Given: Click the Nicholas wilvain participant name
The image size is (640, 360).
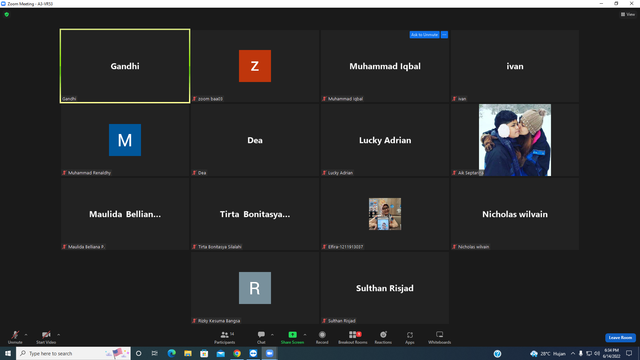Looking at the screenshot, I should [x=515, y=214].
